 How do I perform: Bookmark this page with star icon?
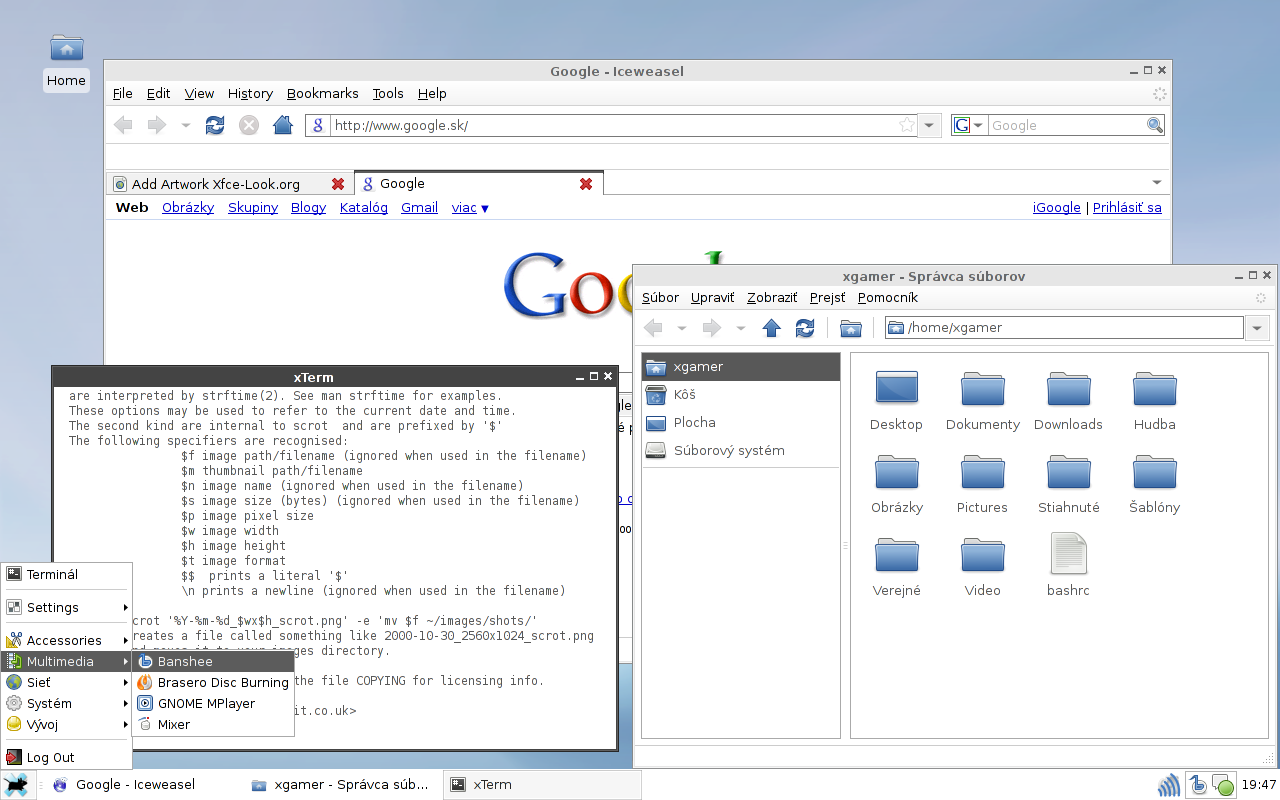[907, 125]
